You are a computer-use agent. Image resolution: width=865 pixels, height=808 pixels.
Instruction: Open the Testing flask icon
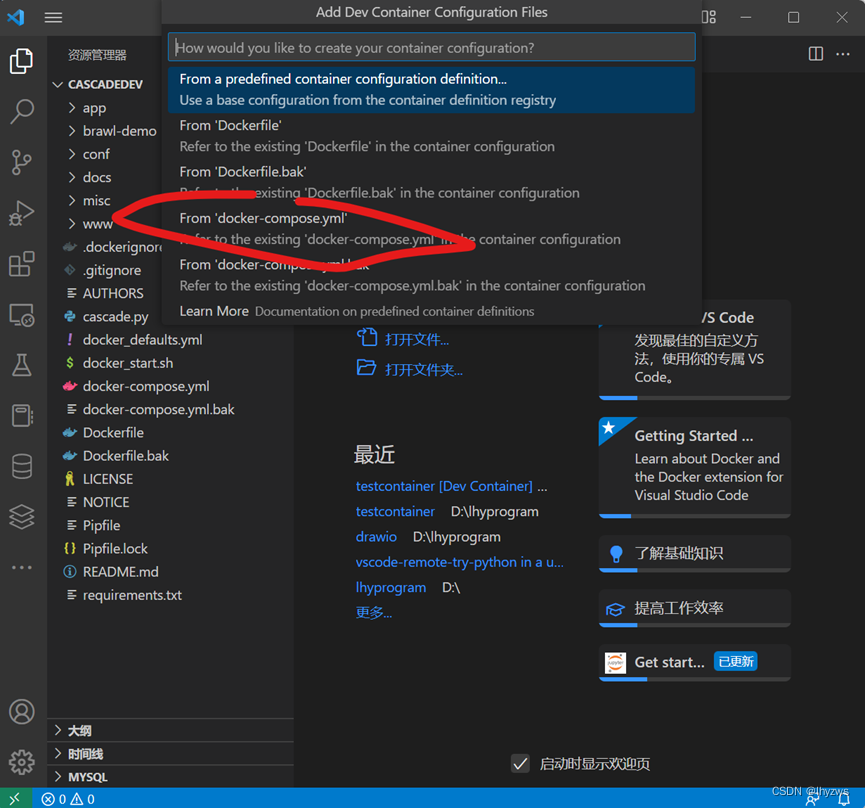(x=22, y=365)
